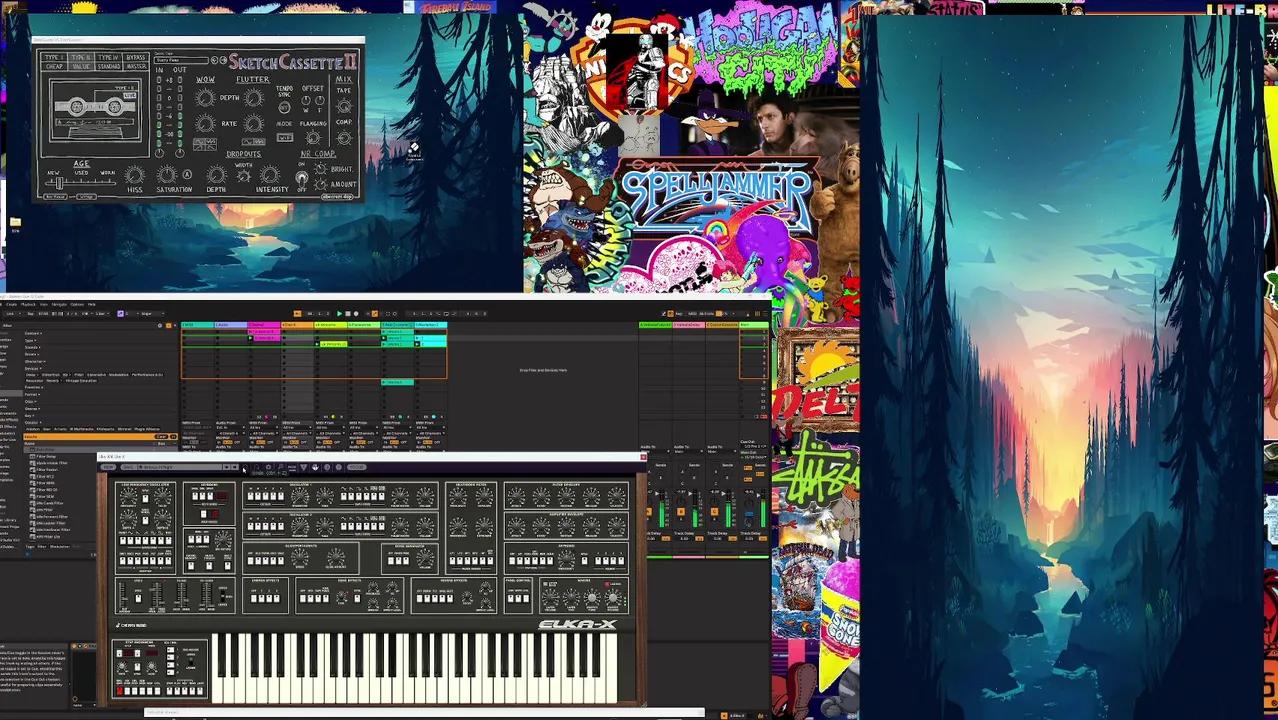Click the Focus button in Elka-X toolbar
This screenshot has height=720, width=1278.
click(x=356, y=467)
